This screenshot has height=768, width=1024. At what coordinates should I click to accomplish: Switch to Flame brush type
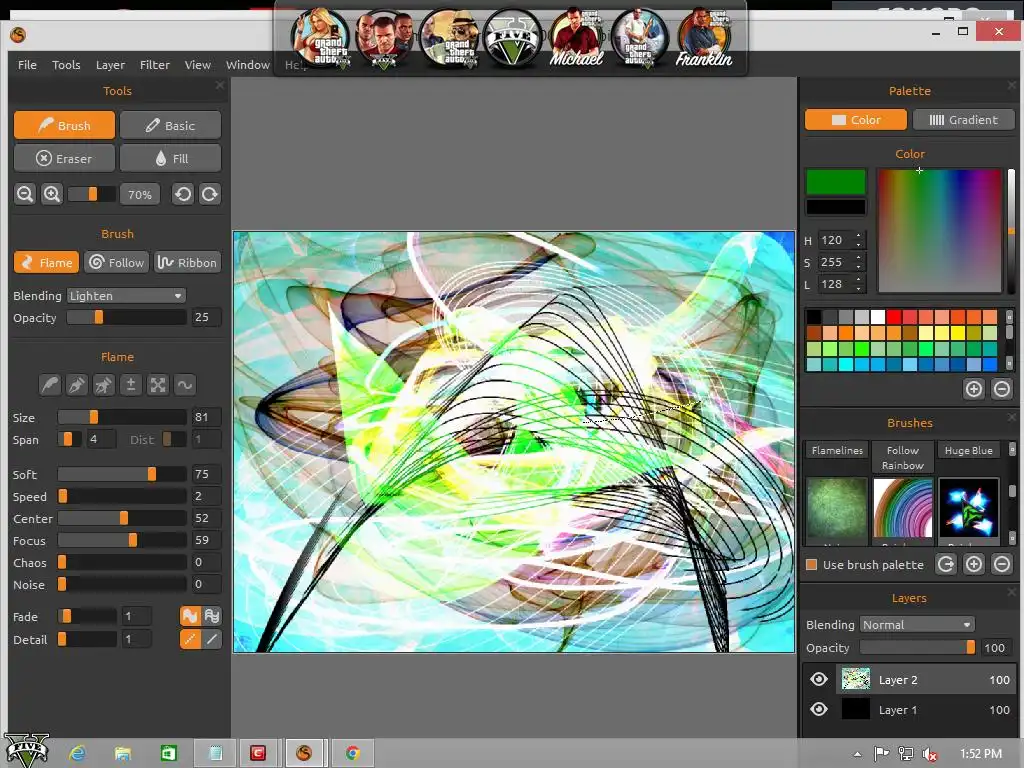click(46, 263)
